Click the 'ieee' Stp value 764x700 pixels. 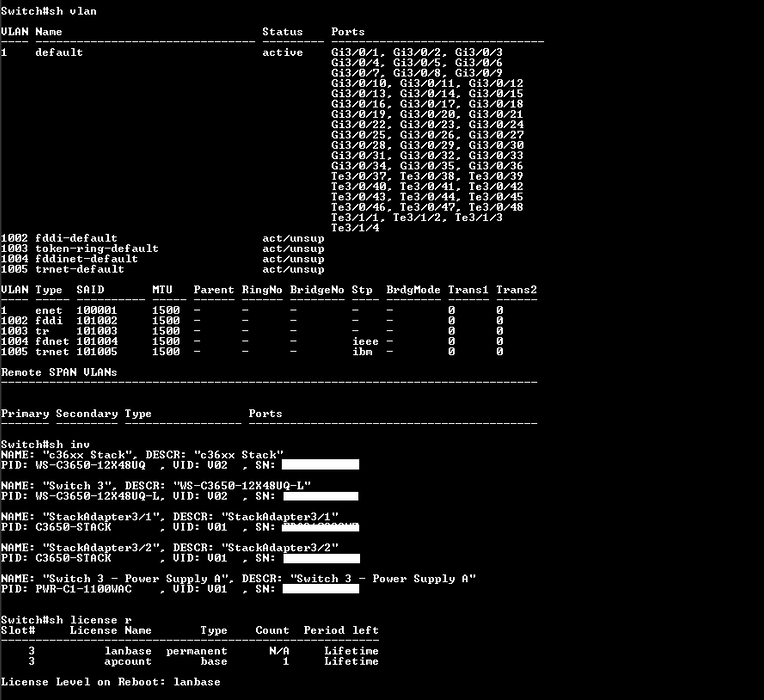click(365, 341)
